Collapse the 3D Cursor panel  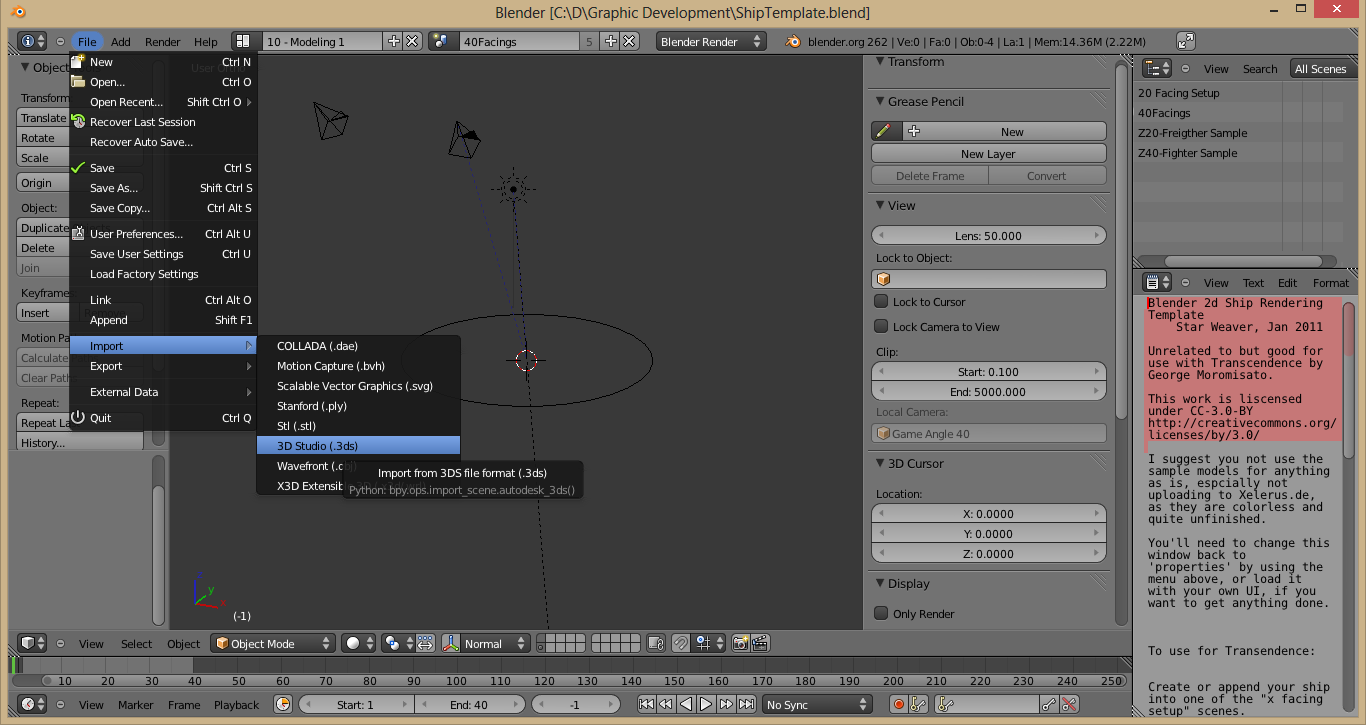pos(880,464)
